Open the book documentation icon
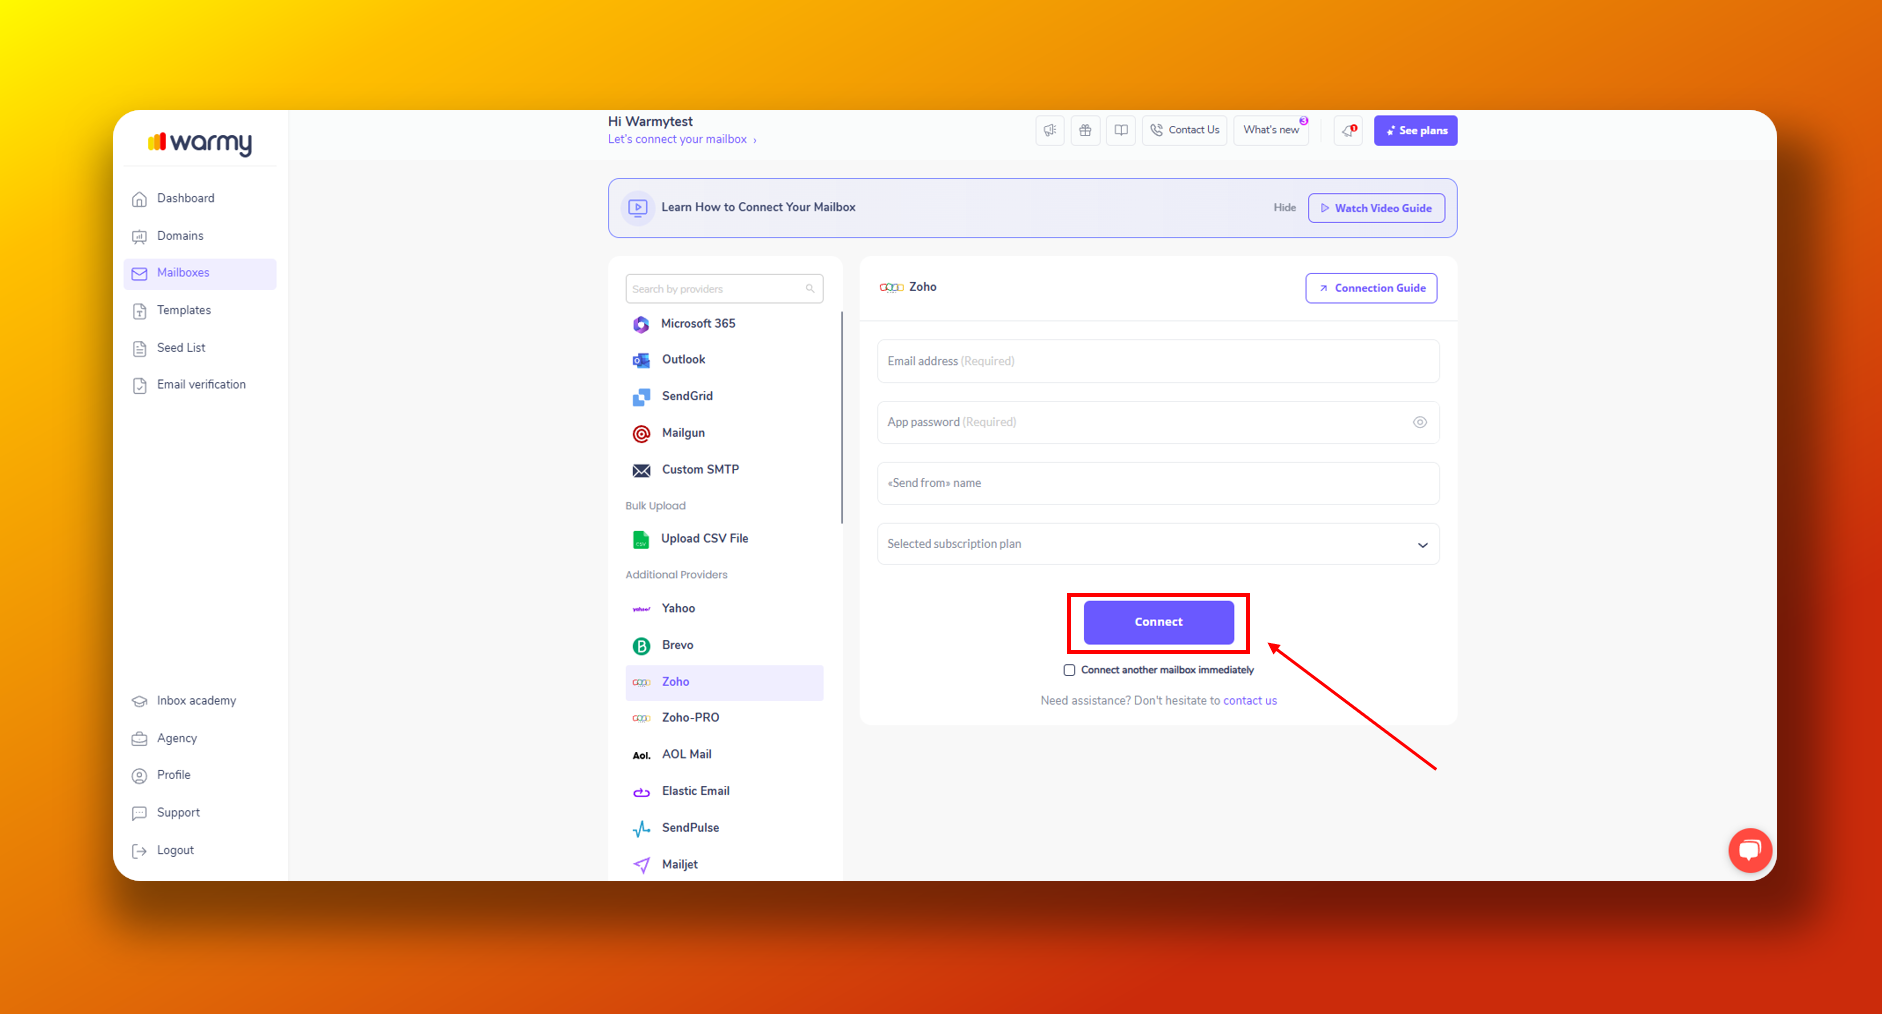1882x1014 pixels. 1121,130
